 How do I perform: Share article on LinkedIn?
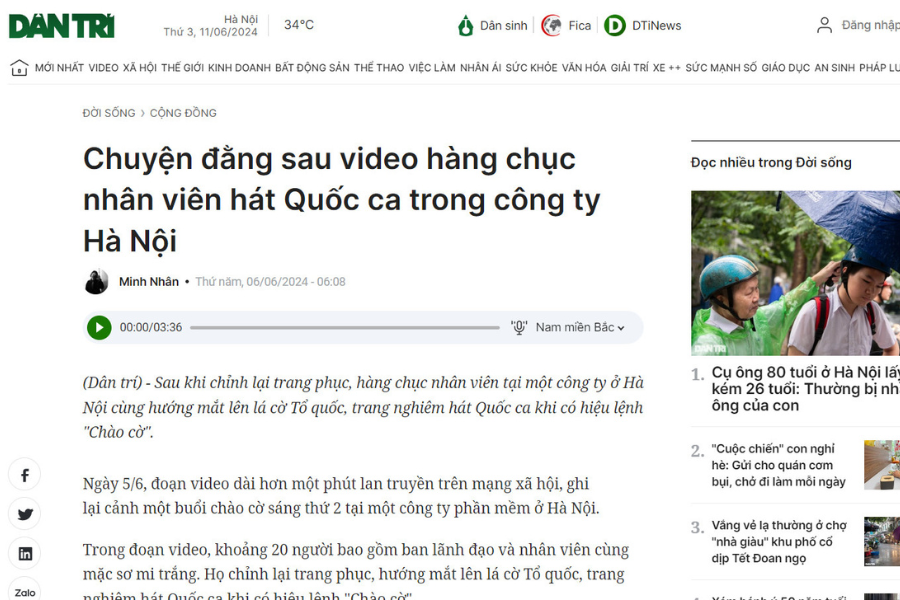pyautogui.click(x=25, y=553)
